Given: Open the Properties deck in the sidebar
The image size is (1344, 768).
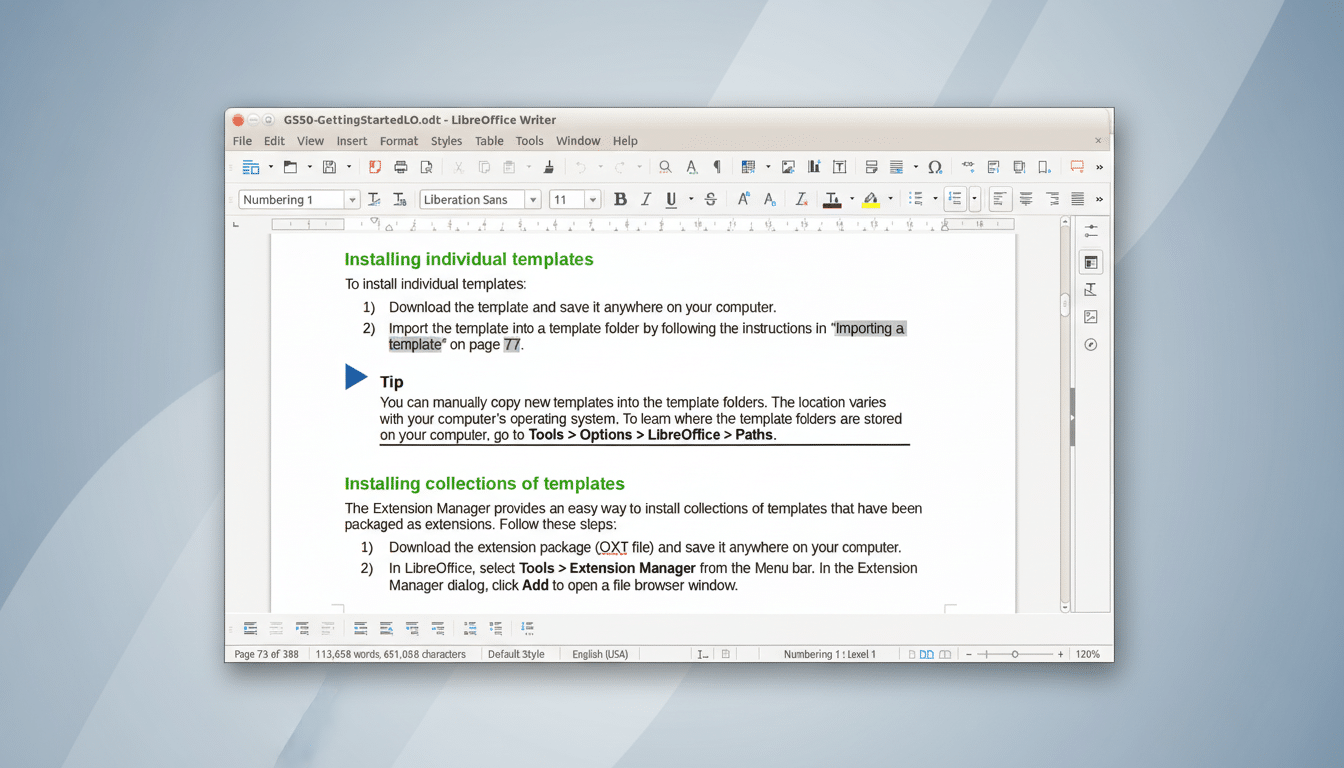Looking at the screenshot, I should pos(1090,261).
